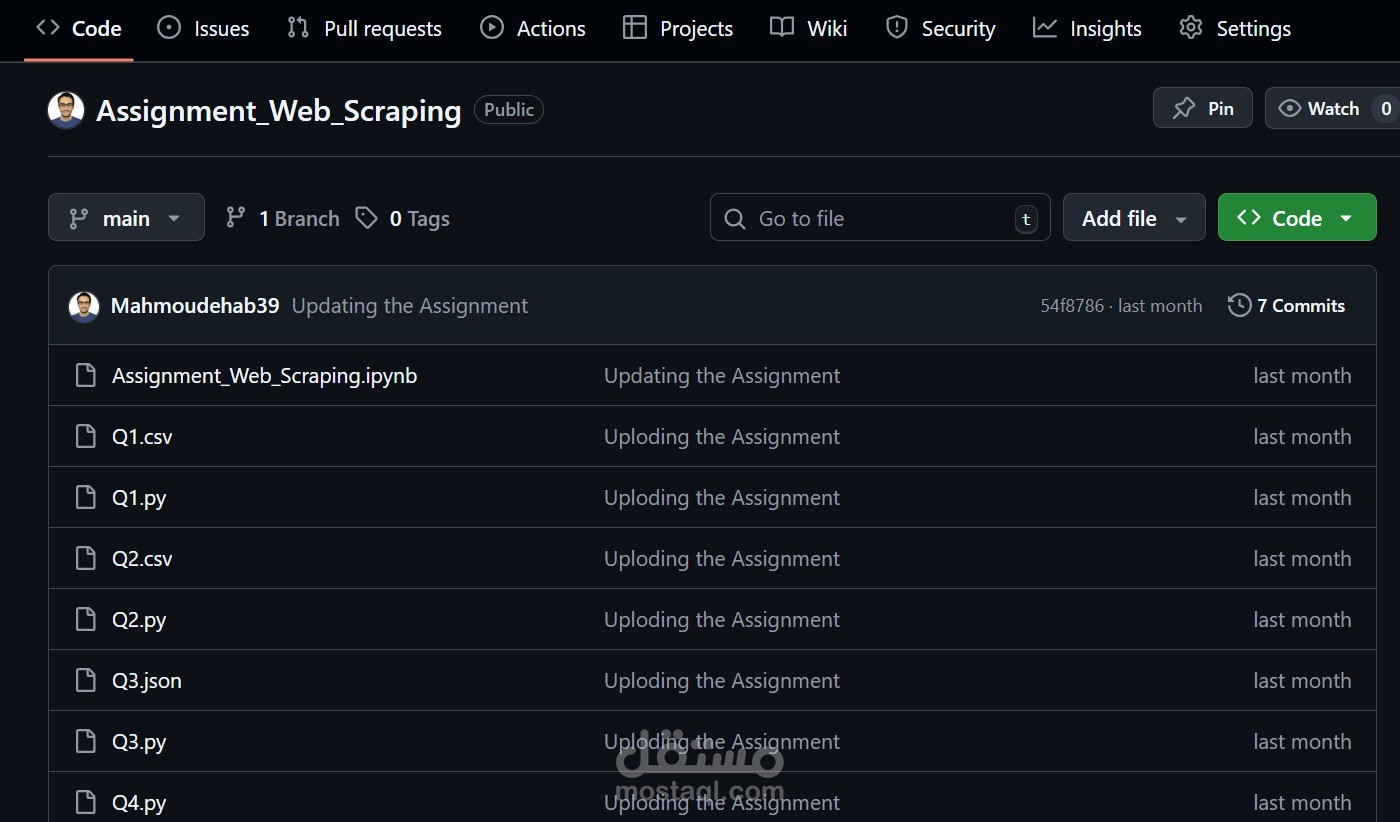1400x822 pixels.
Task: Click the file icon beside Q2.csv
Action: pos(86,559)
